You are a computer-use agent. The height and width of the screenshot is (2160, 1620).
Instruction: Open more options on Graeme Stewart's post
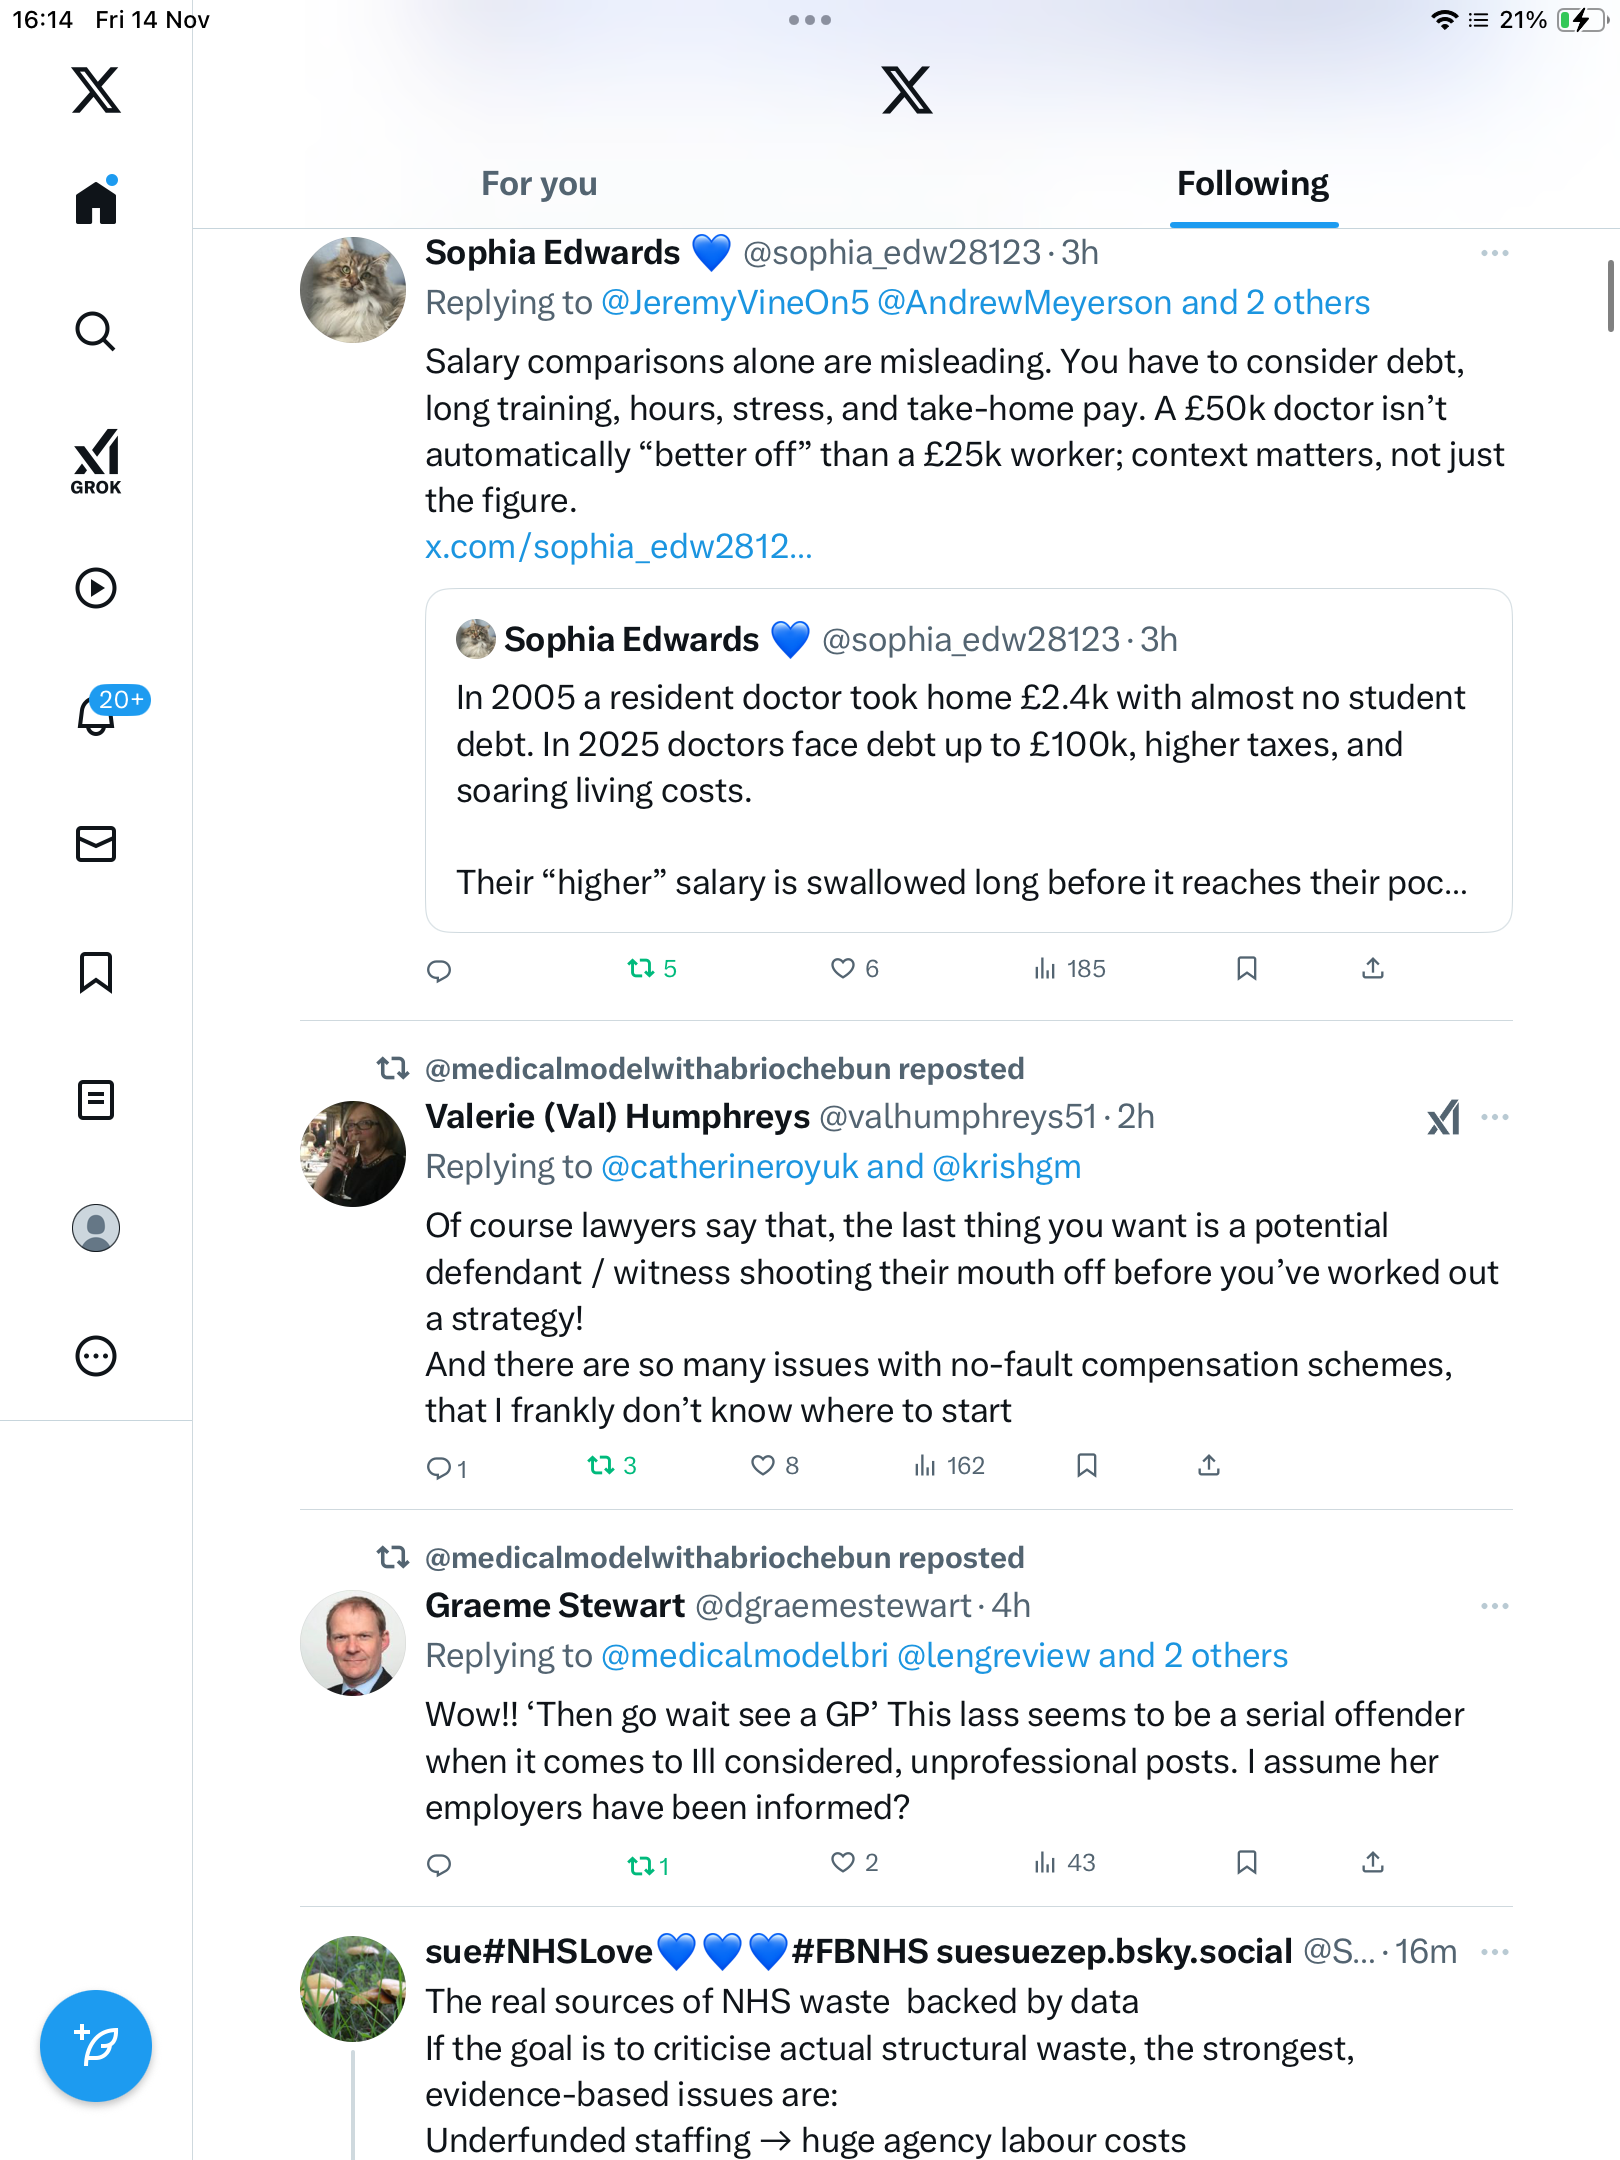(1494, 1606)
